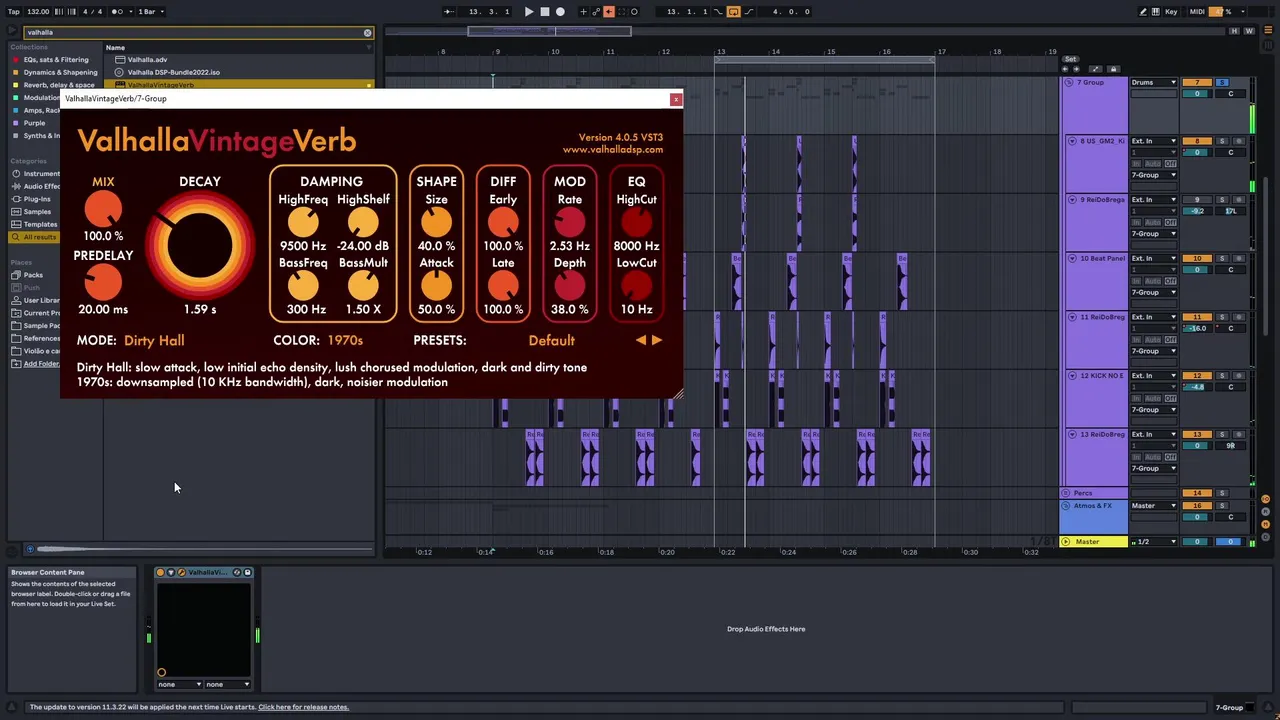Image resolution: width=1280 pixels, height=720 pixels.
Task: Toggle Draw Mode with the pencil icon
Action: [x=1143, y=12]
